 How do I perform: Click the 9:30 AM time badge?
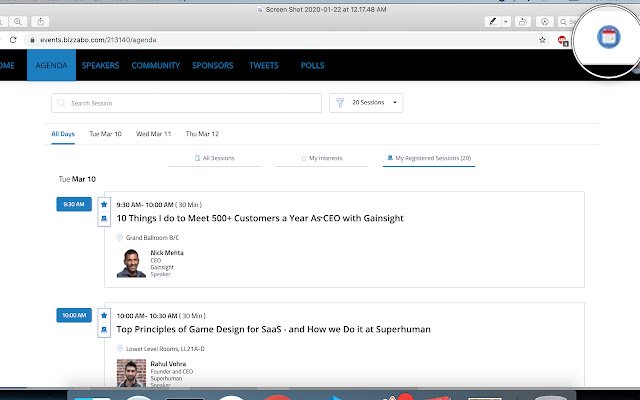coord(74,204)
